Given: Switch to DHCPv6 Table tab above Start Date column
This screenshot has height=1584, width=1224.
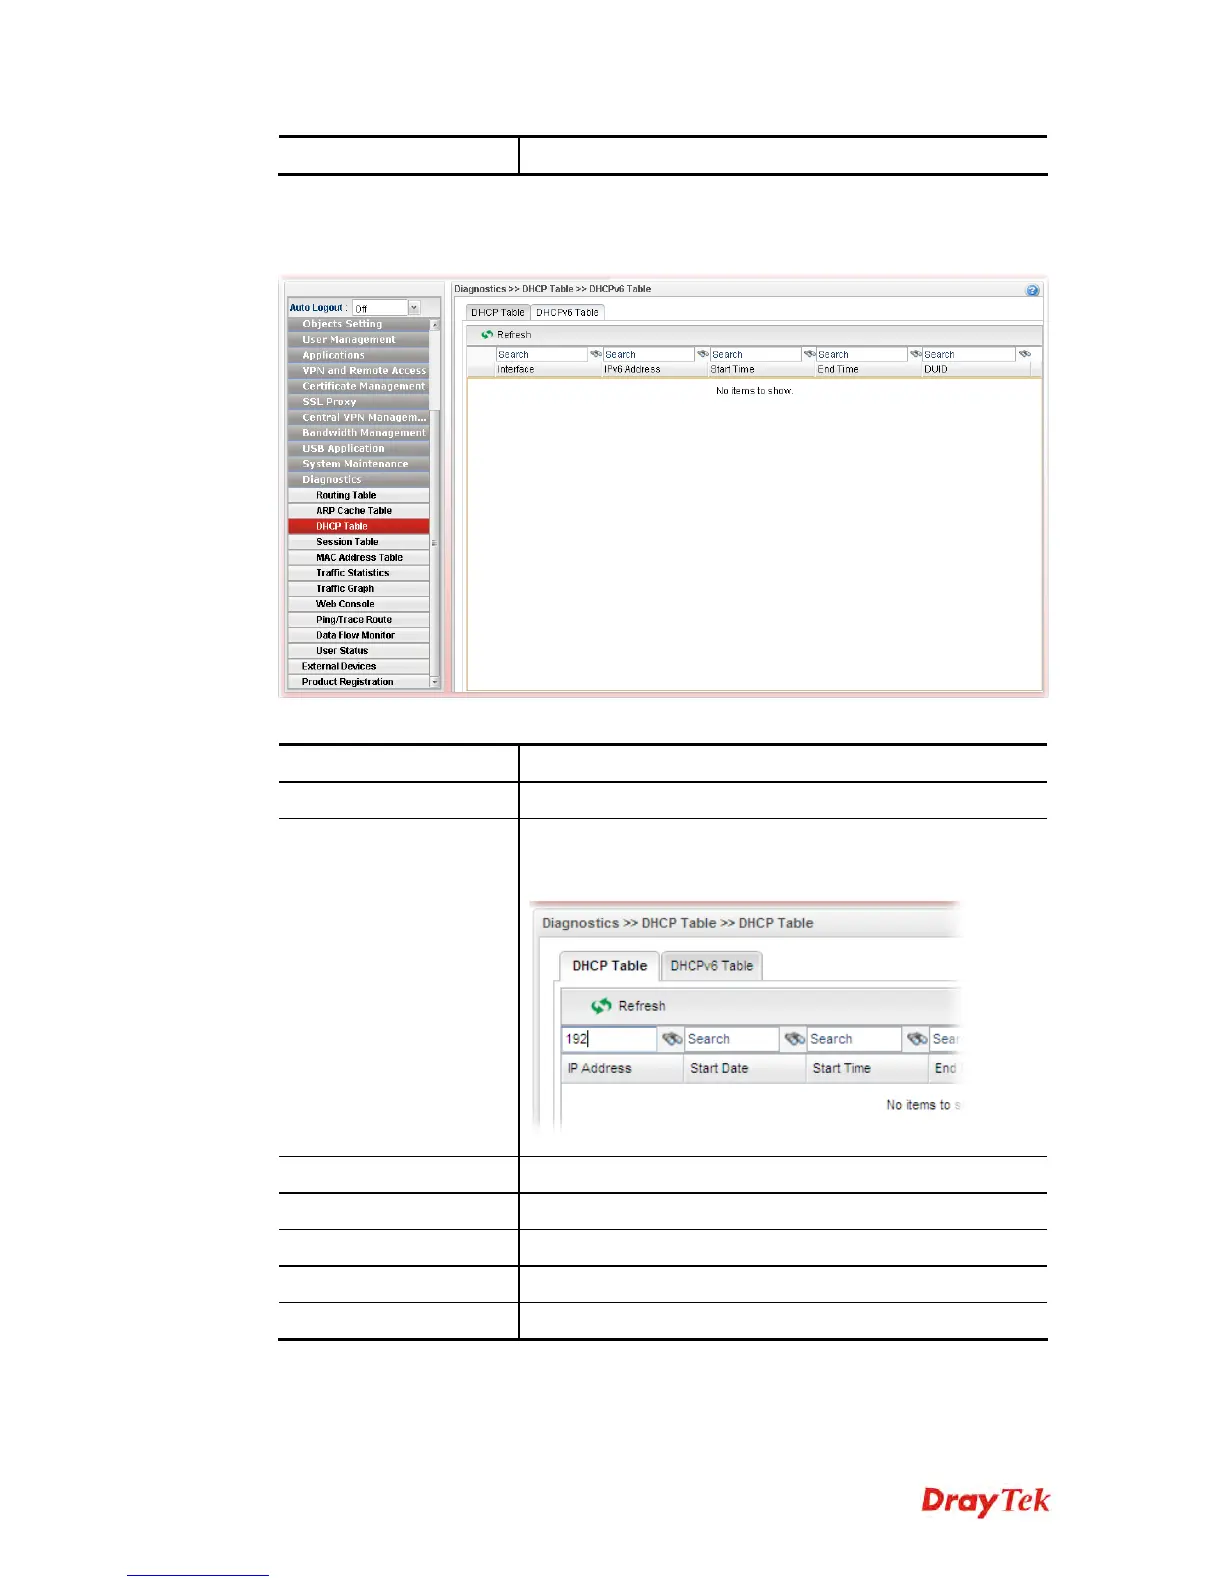Looking at the screenshot, I should (x=712, y=966).
